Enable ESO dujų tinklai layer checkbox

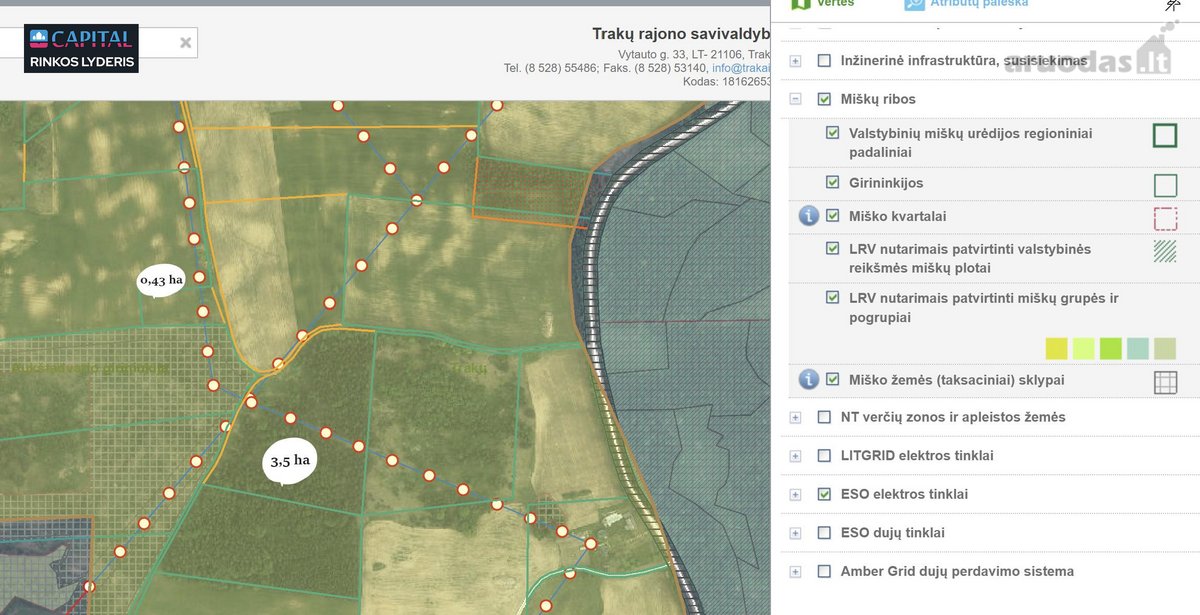point(824,533)
